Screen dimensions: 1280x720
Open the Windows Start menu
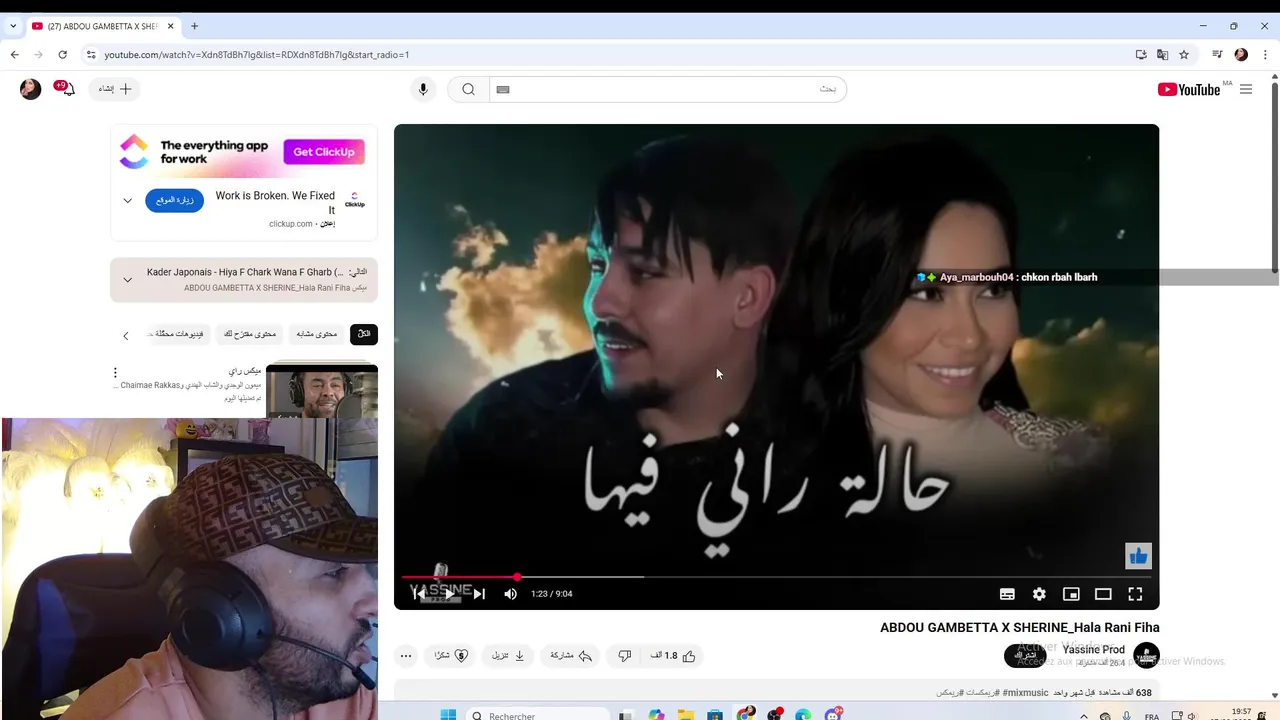click(x=448, y=715)
